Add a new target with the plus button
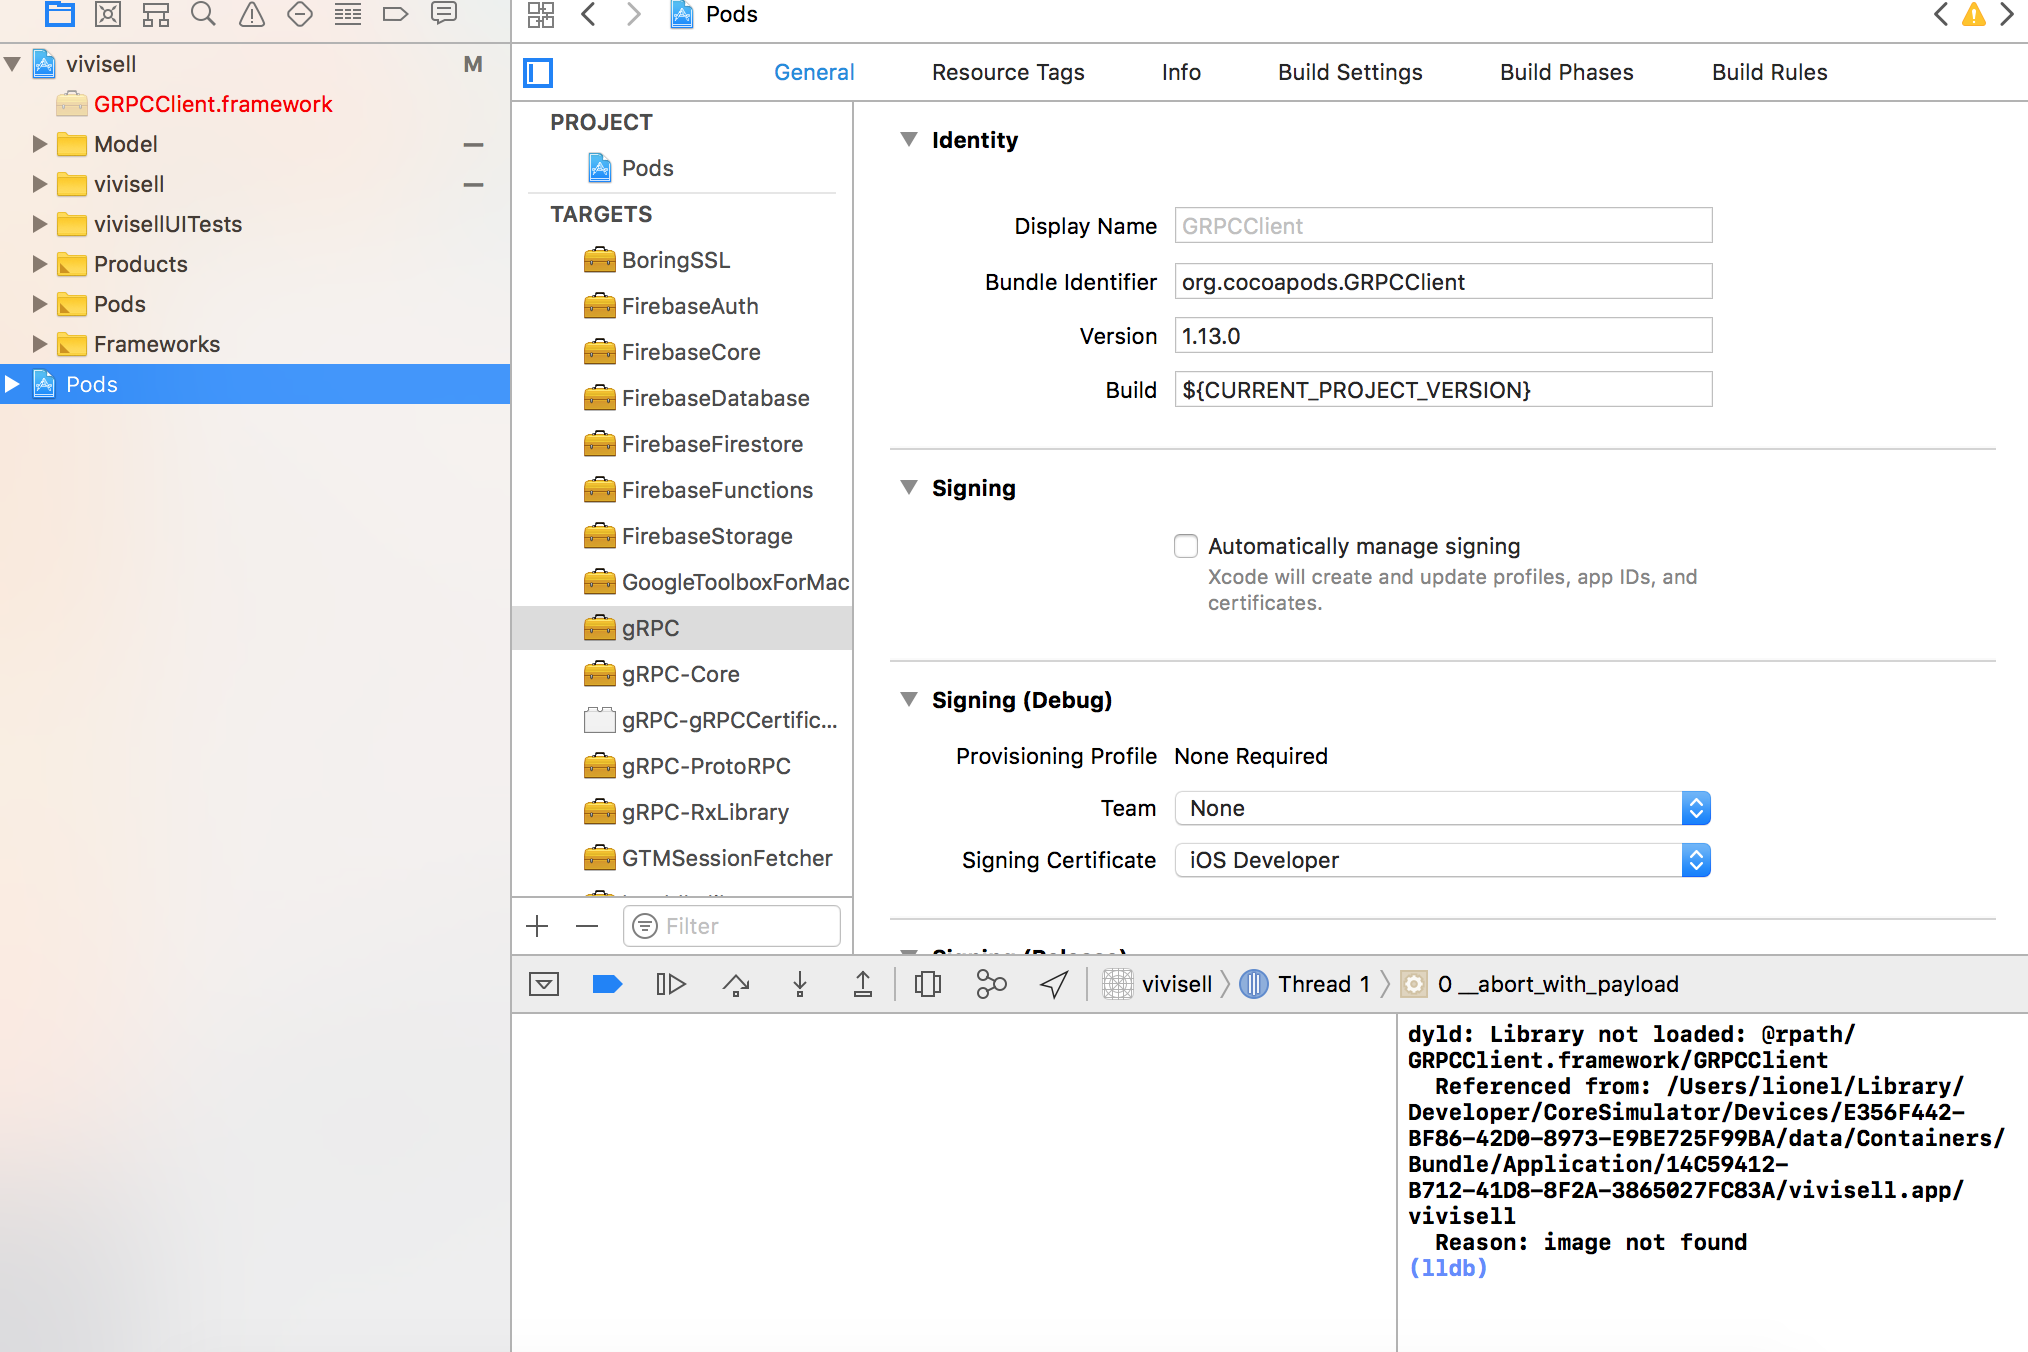The image size is (2028, 1352). 537,925
